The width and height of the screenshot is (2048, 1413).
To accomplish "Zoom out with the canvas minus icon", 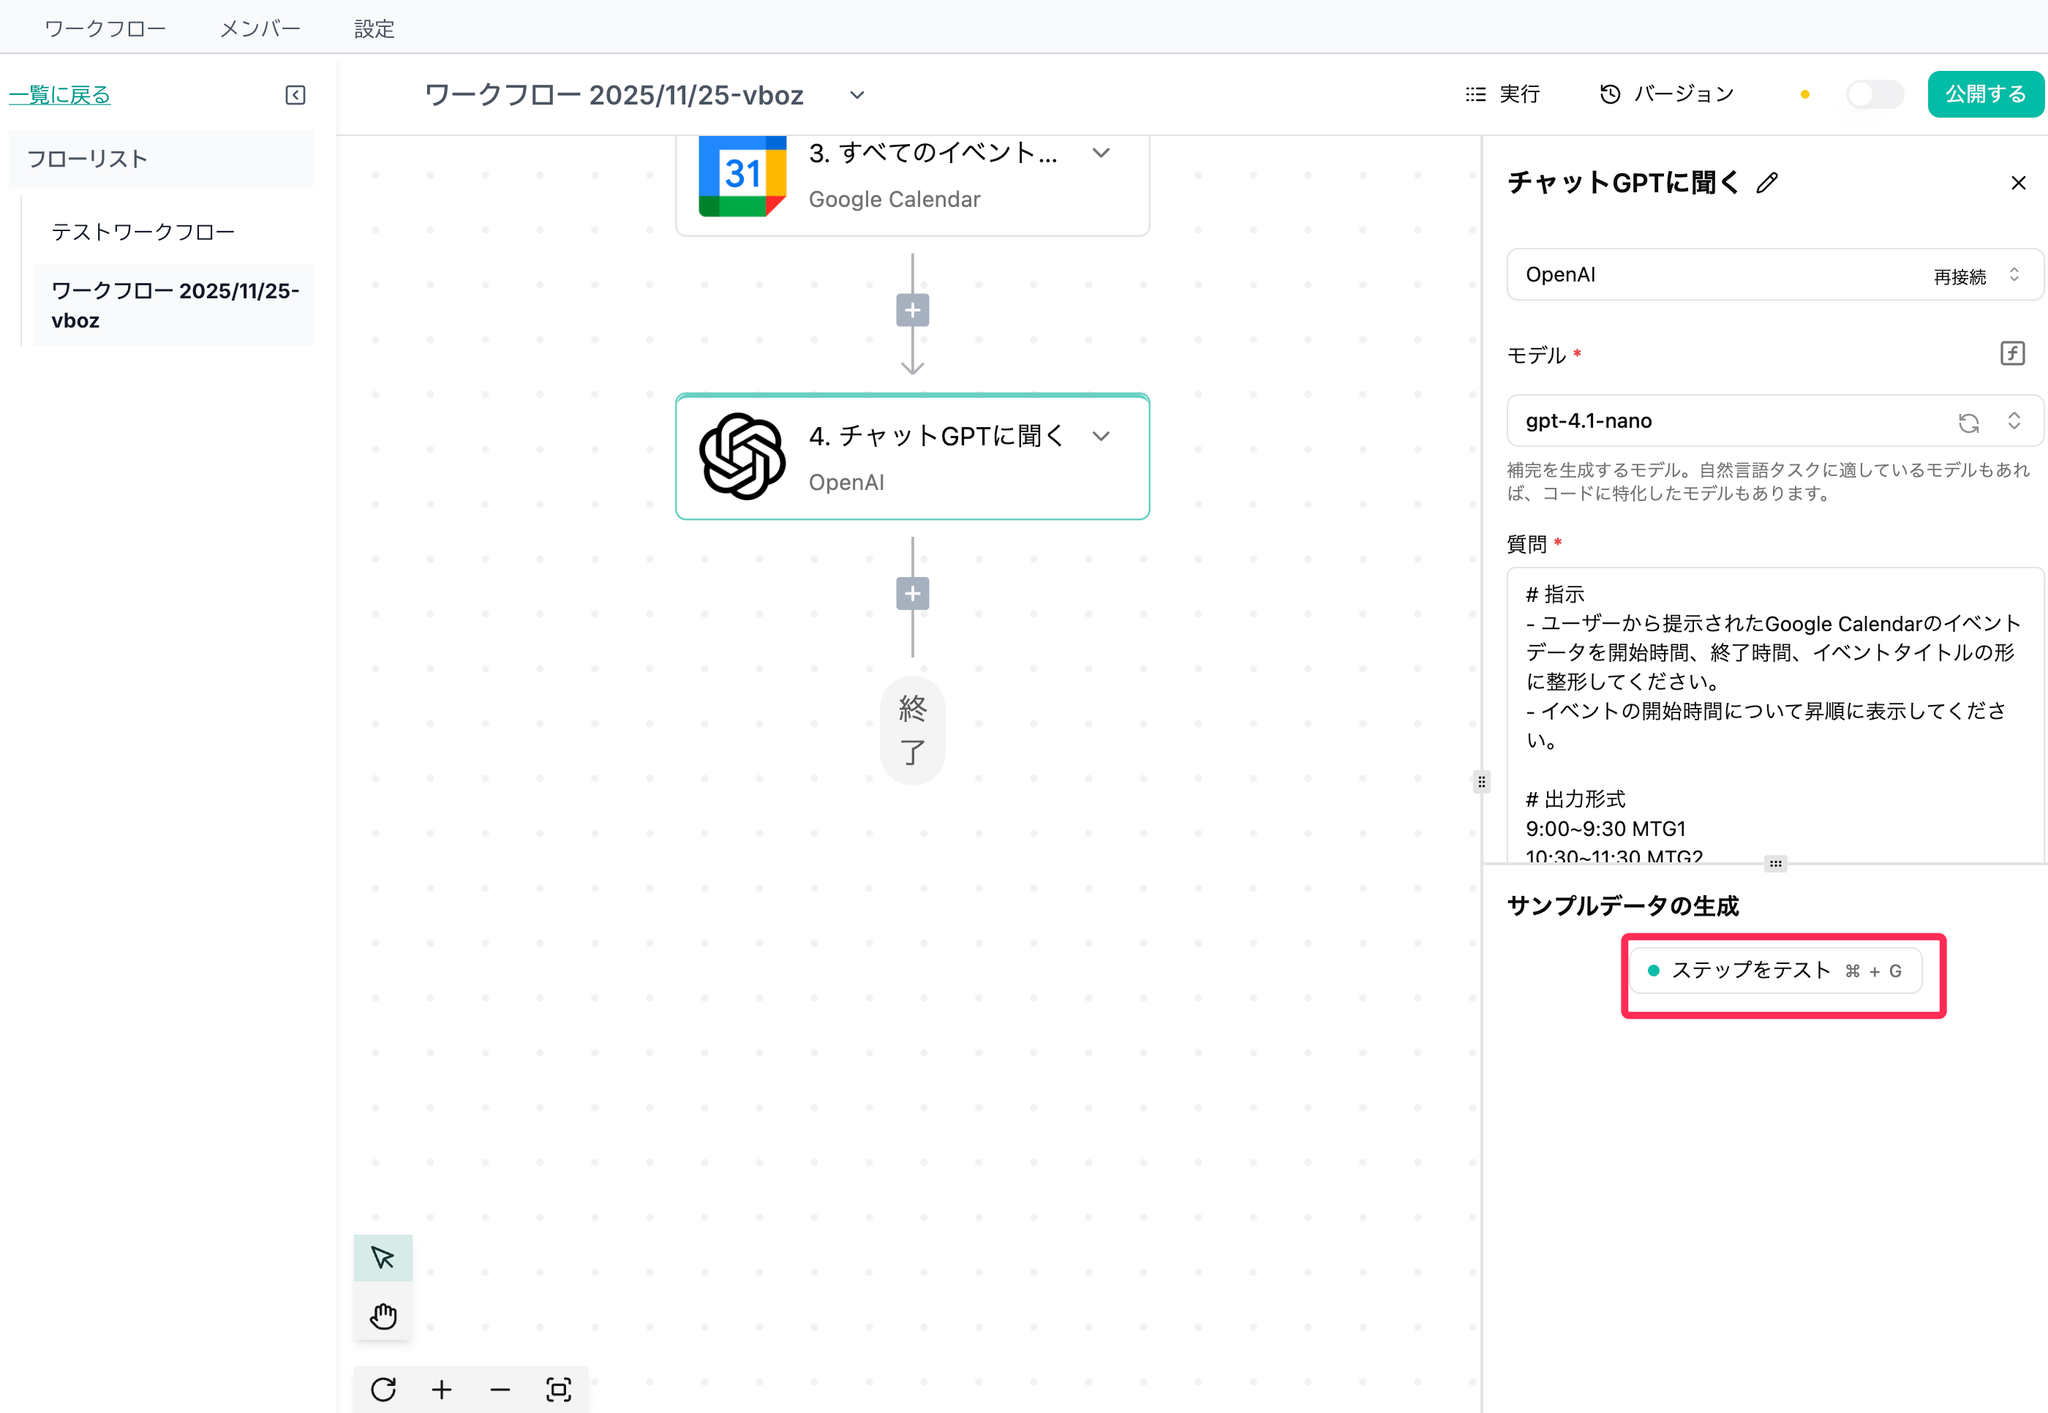I will coord(500,1389).
